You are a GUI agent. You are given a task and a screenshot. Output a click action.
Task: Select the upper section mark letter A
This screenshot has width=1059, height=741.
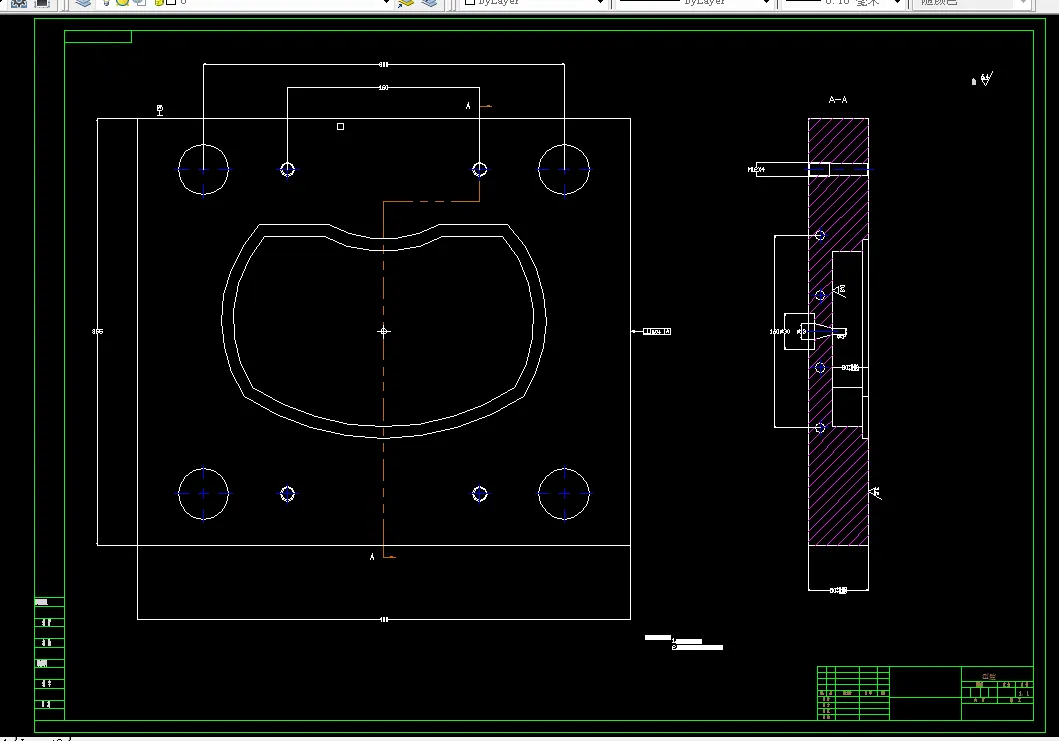468,105
